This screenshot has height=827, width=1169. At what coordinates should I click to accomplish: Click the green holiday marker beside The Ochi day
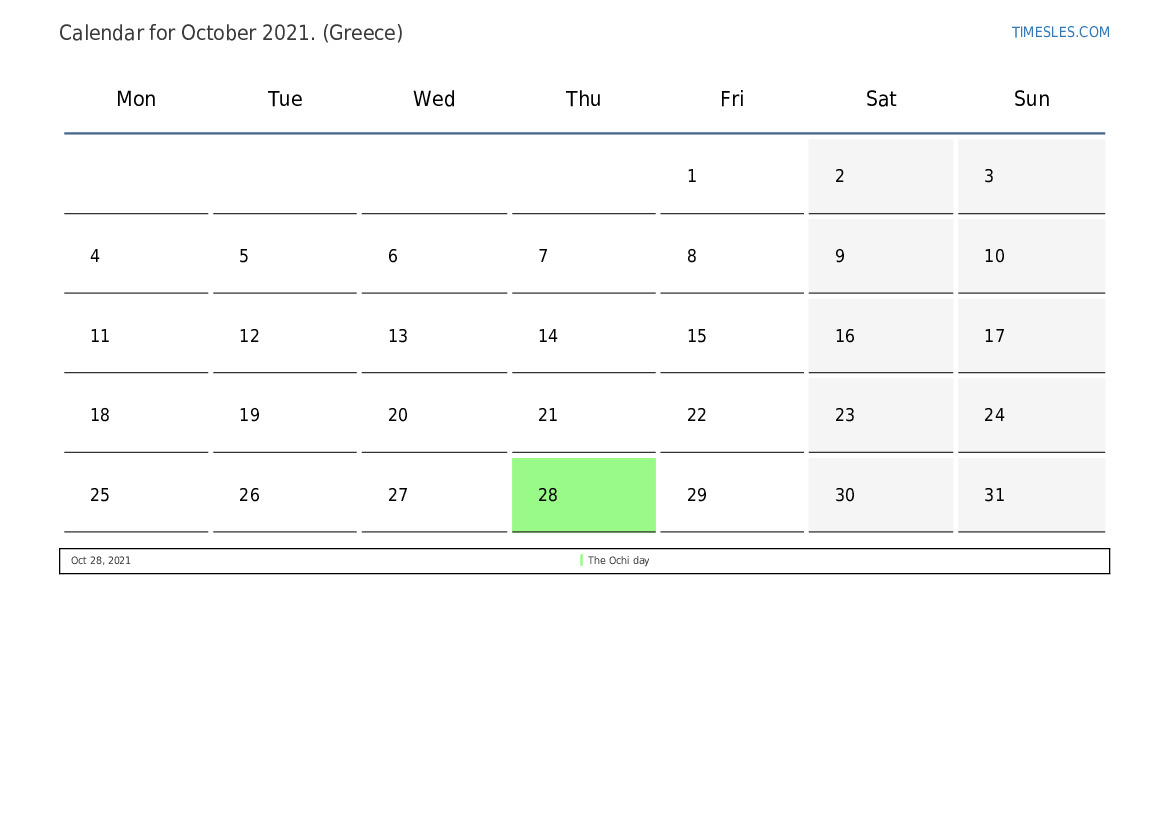(582, 560)
